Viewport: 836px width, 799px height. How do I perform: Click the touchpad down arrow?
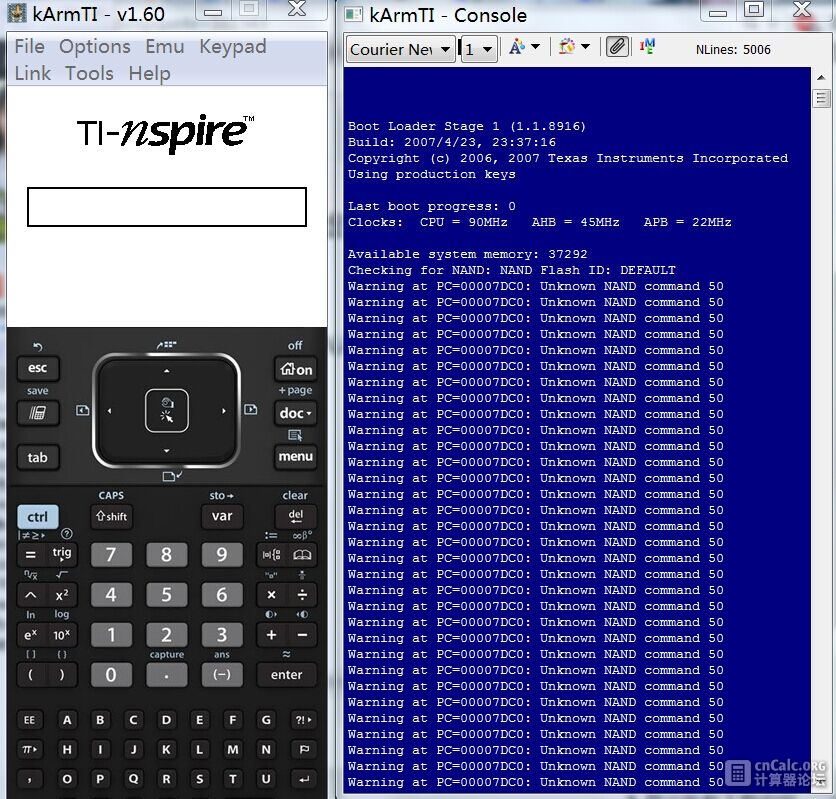click(167, 451)
